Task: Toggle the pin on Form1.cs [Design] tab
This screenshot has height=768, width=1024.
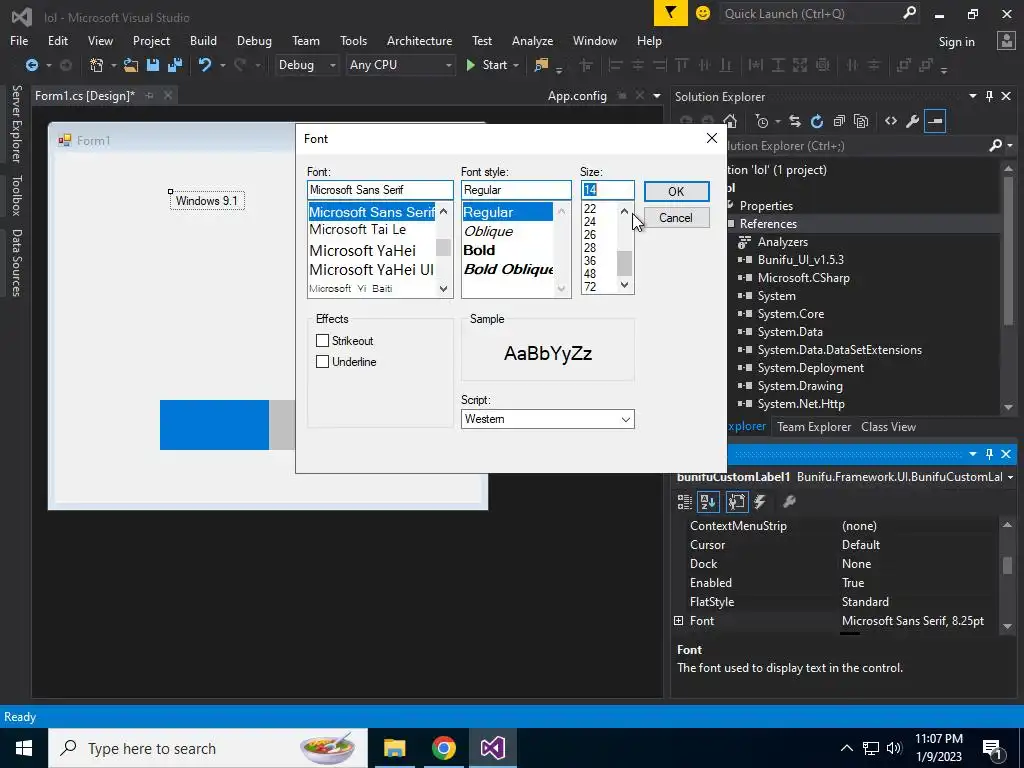Action: coord(150,95)
